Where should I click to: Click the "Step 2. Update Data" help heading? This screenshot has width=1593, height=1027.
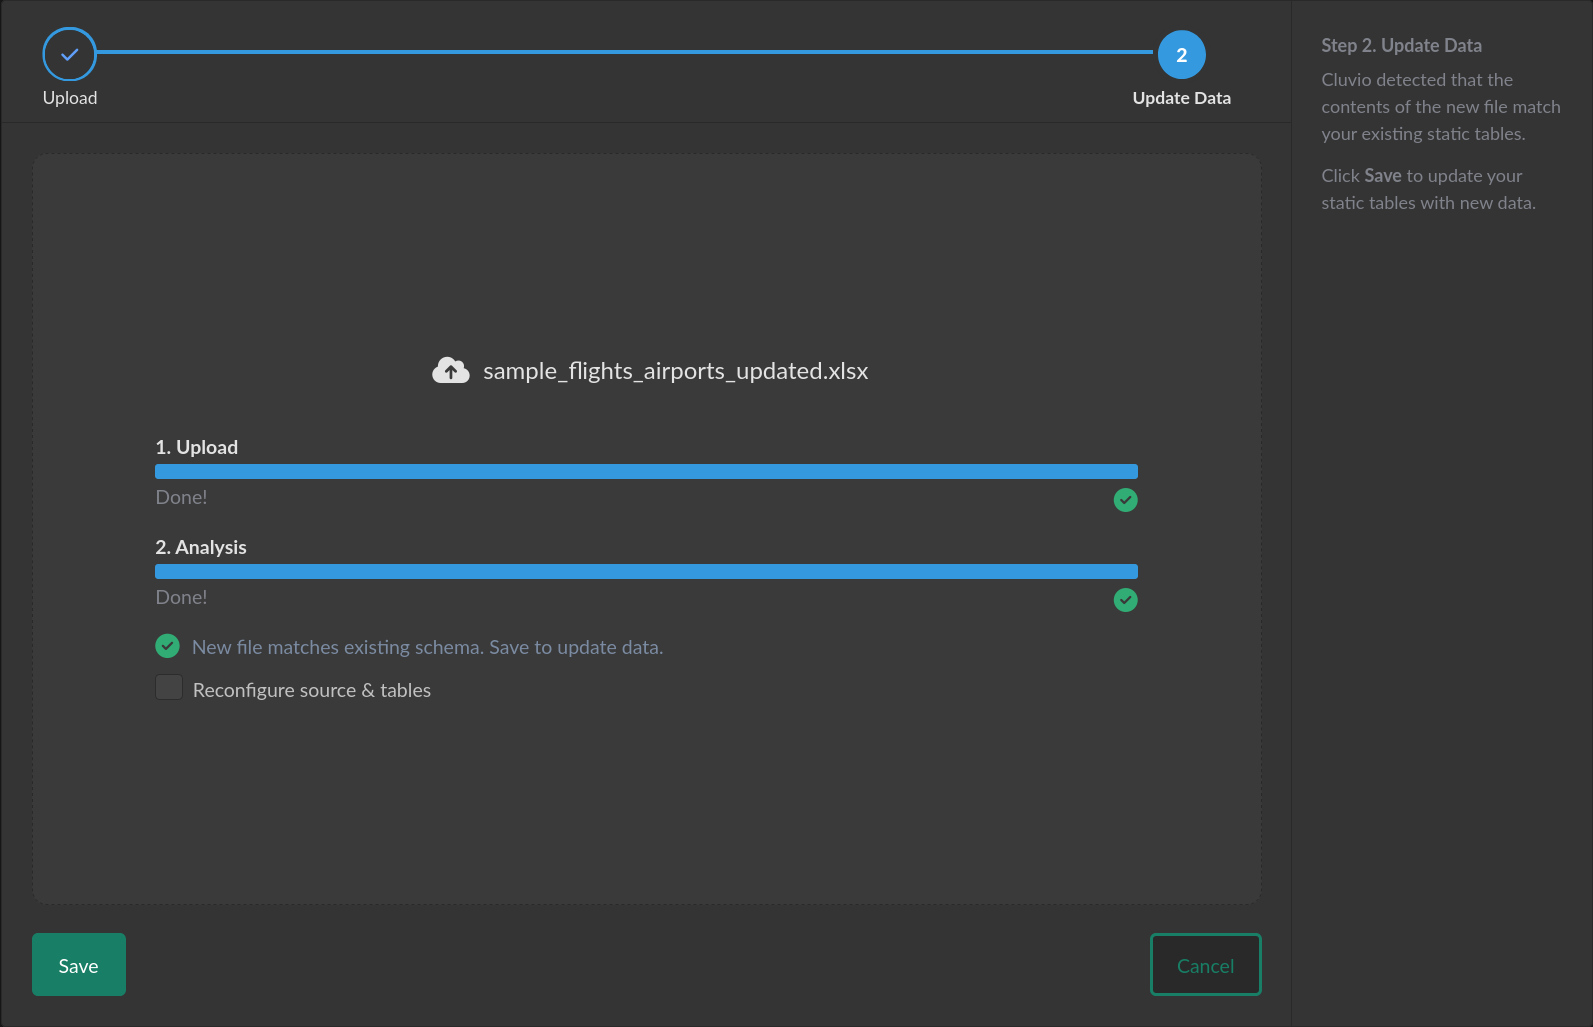pyautogui.click(x=1401, y=46)
